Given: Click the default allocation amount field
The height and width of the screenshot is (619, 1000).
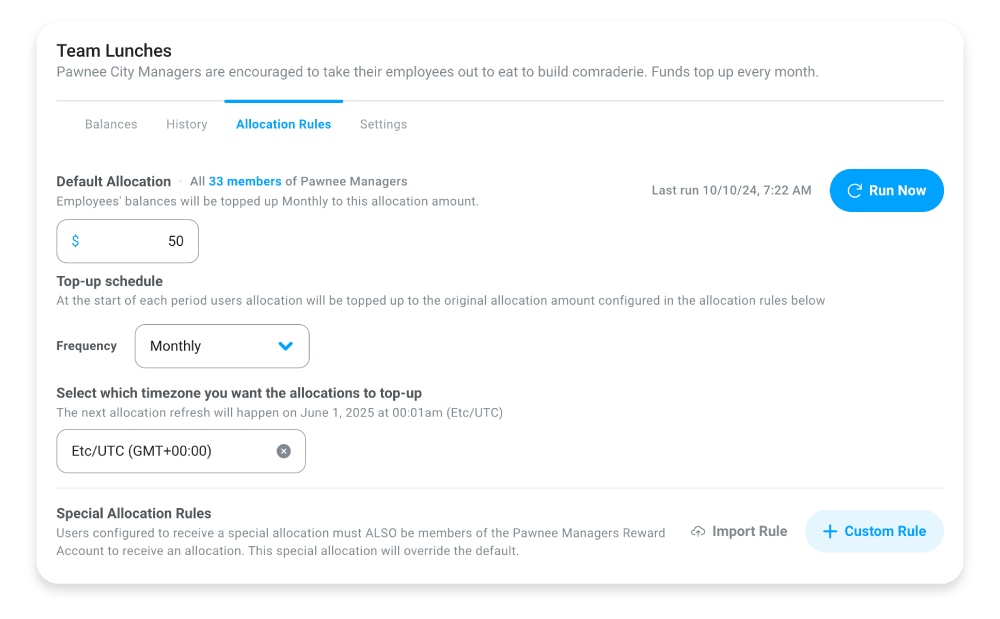Looking at the screenshot, I should 150,241.
